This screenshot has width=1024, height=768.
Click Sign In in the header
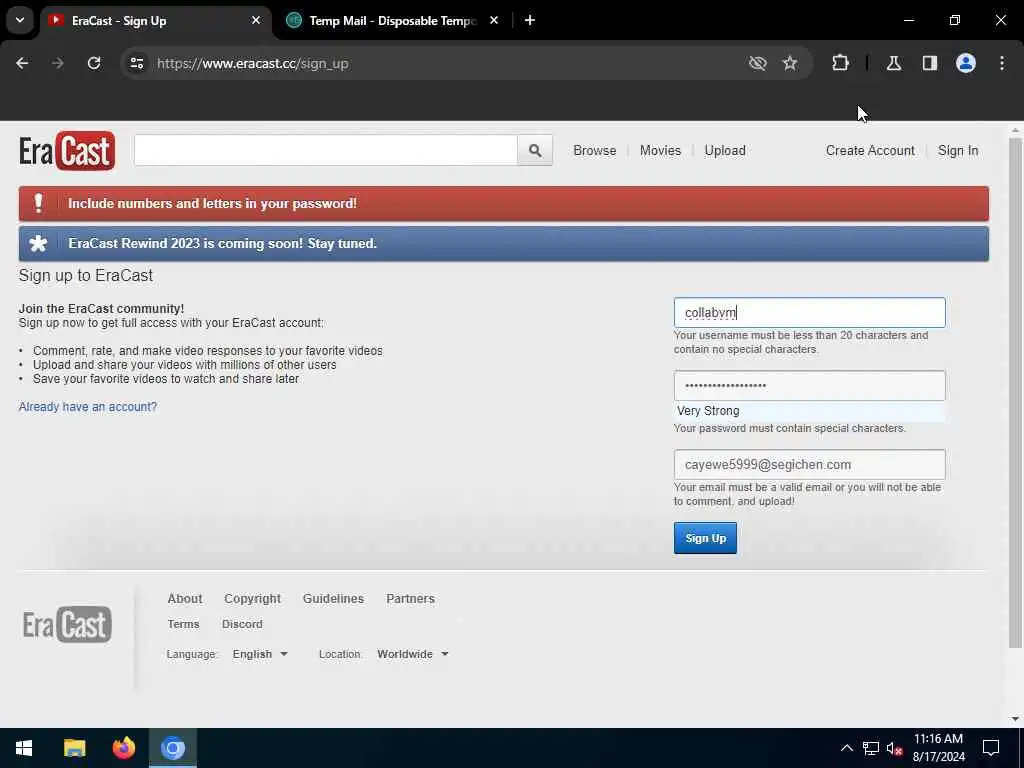tap(958, 151)
